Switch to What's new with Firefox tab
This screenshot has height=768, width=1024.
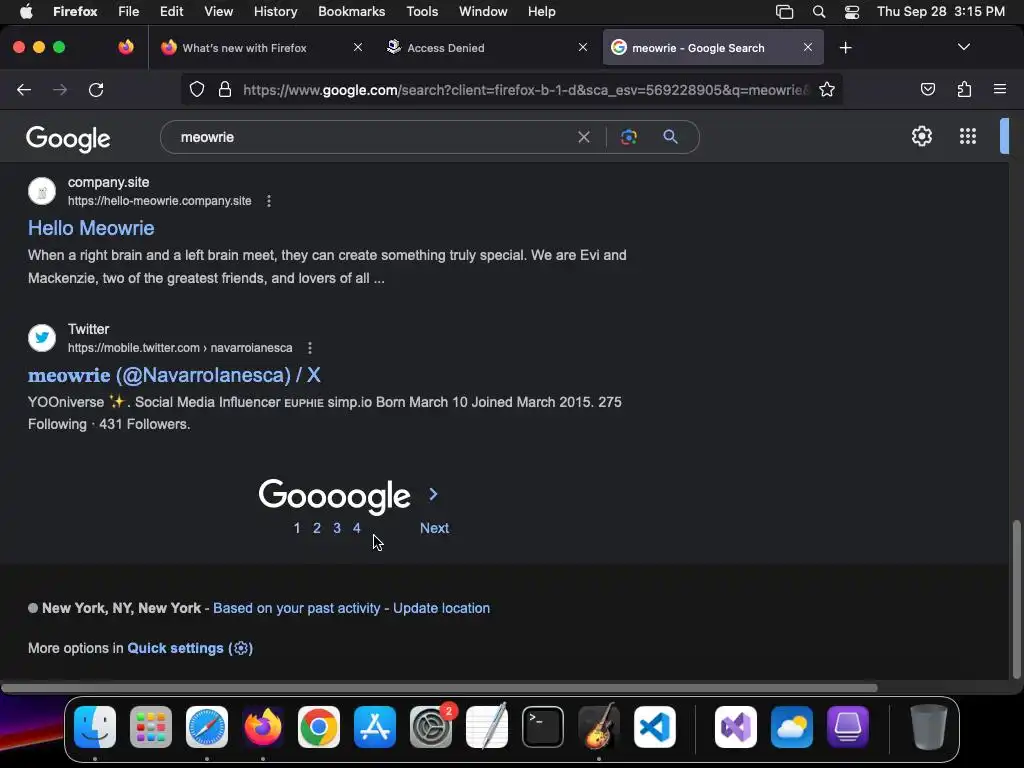click(x=261, y=48)
